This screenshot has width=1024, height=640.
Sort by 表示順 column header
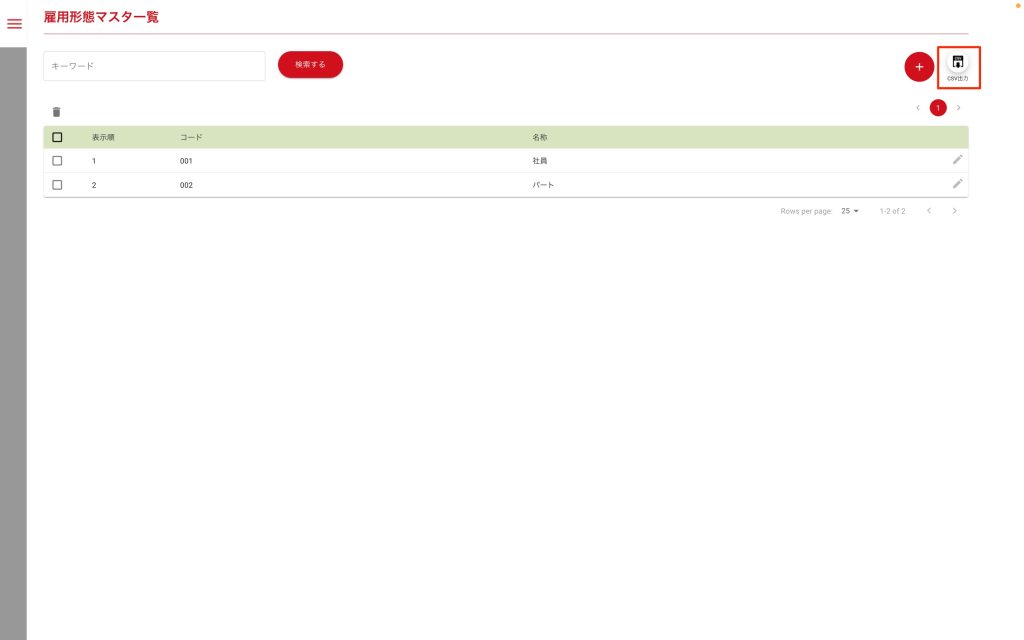click(103, 137)
